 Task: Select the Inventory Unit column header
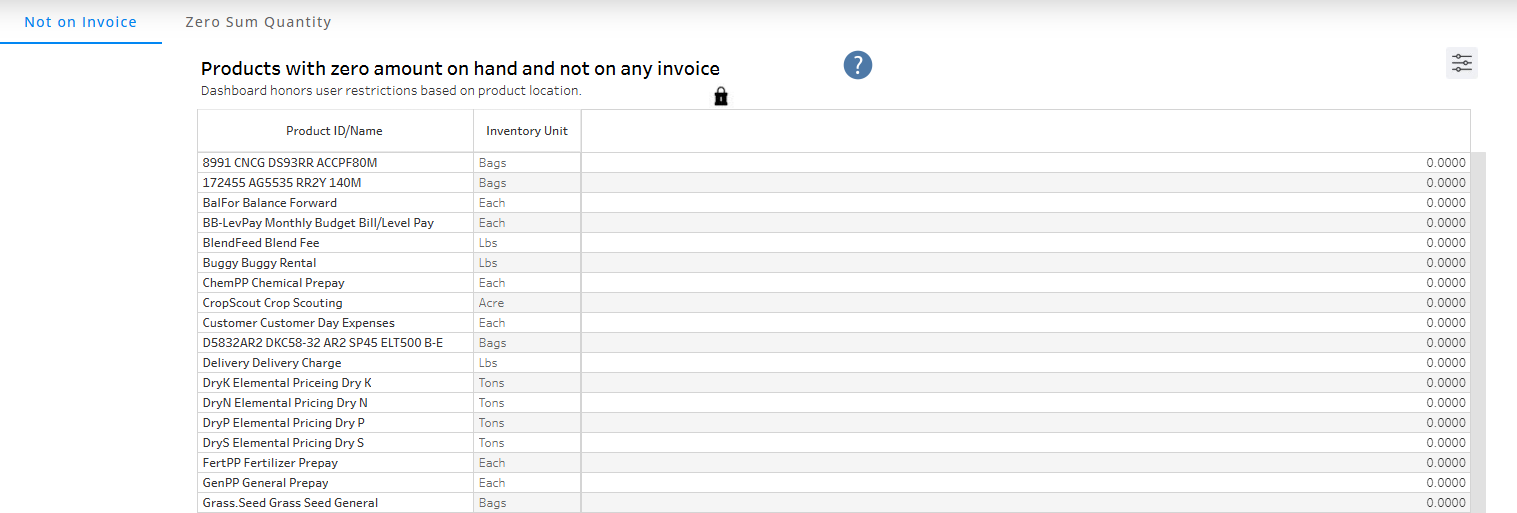(x=527, y=131)
